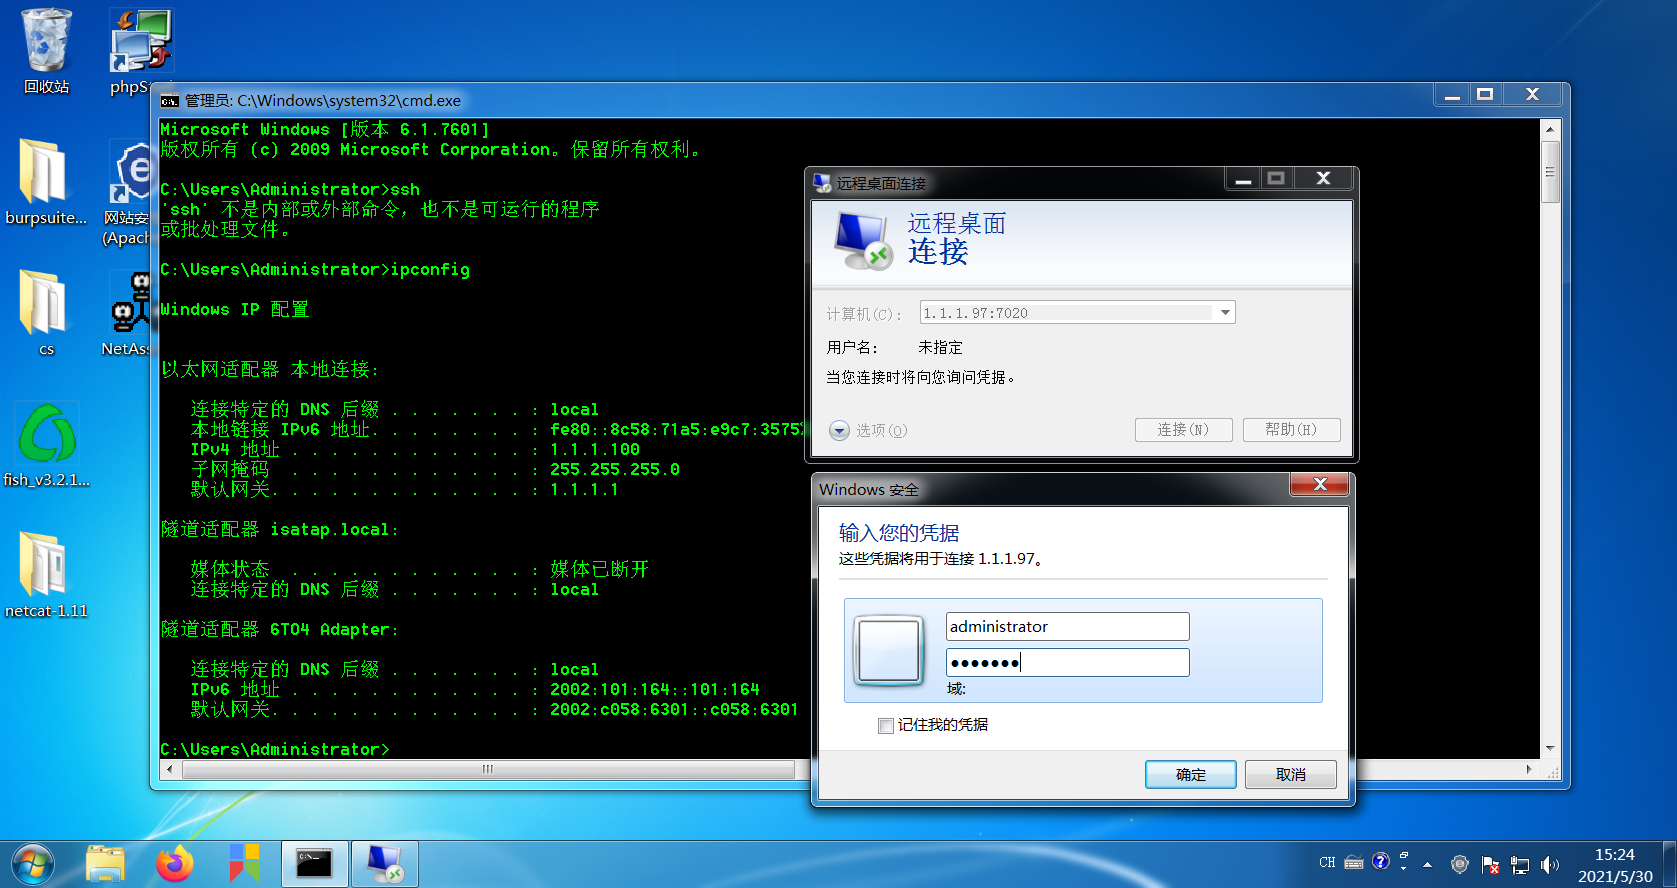The height and width of the screenshot is (888, 1677).
Task: Click the 帮助(H) help button
Action: pyautogui.click(x=1291, y=430)
